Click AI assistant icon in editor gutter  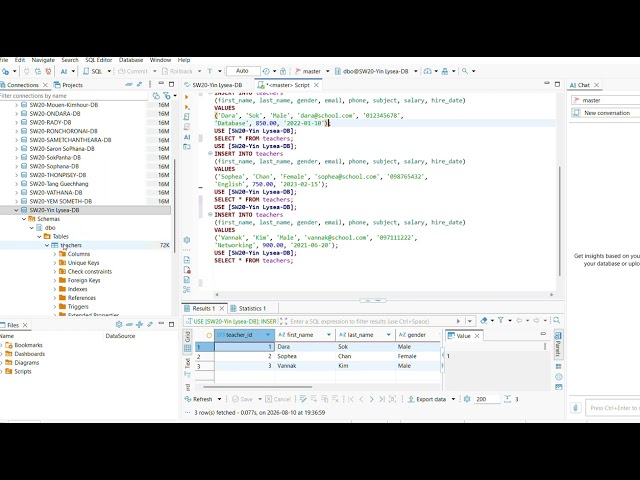pos(187,137)
